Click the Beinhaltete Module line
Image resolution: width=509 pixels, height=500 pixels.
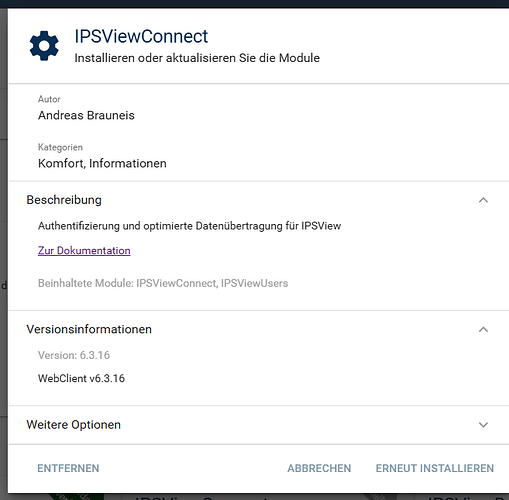click(x=163, y=283)
